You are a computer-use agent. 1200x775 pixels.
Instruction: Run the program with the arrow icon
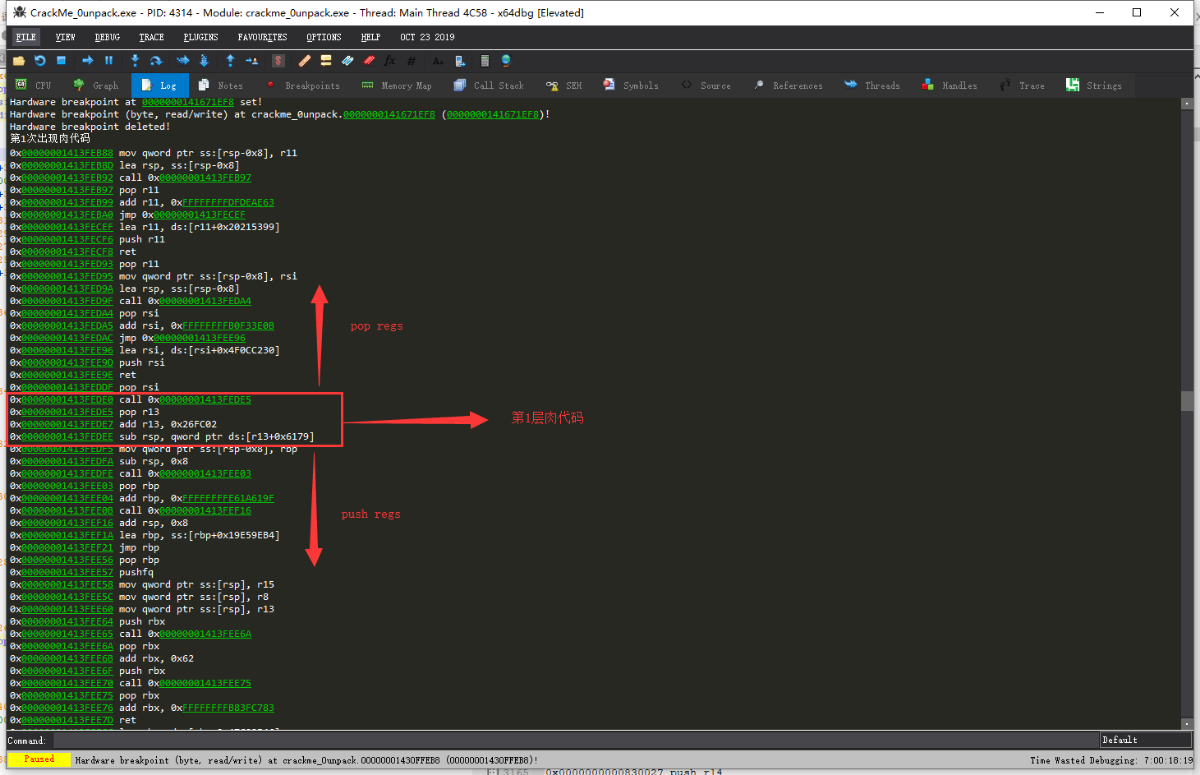point(88,61)
